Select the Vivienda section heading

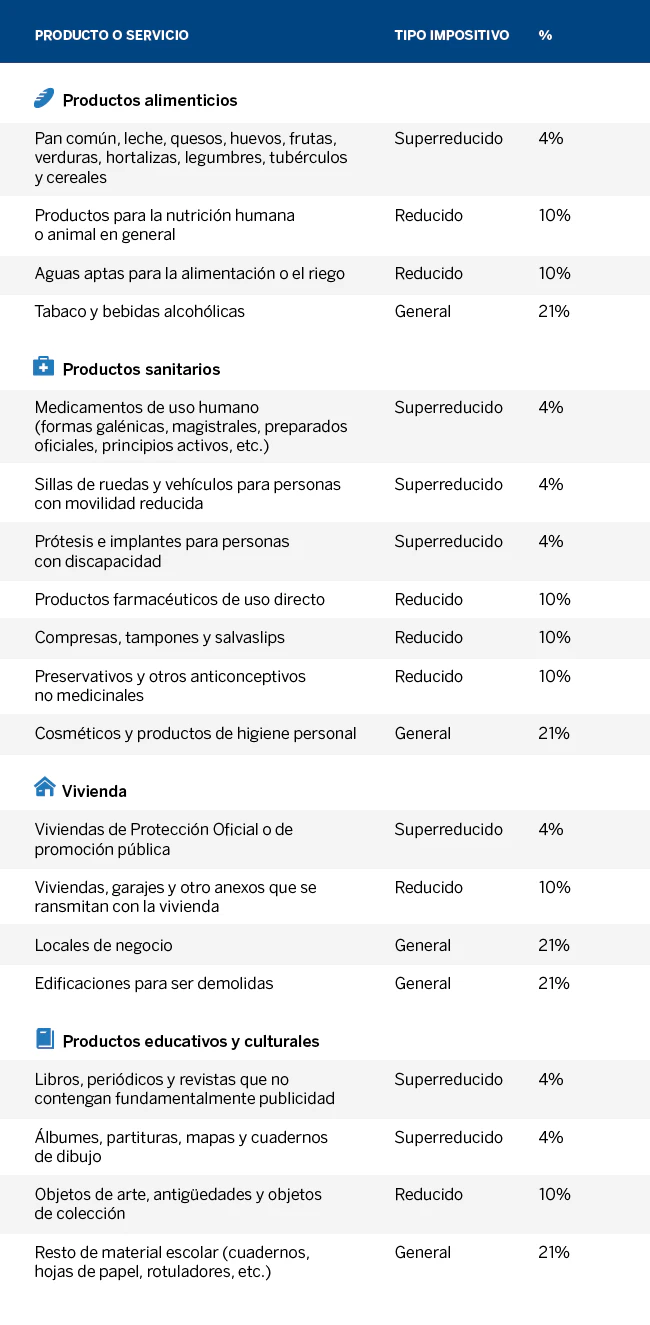click(x=94, y=791)
